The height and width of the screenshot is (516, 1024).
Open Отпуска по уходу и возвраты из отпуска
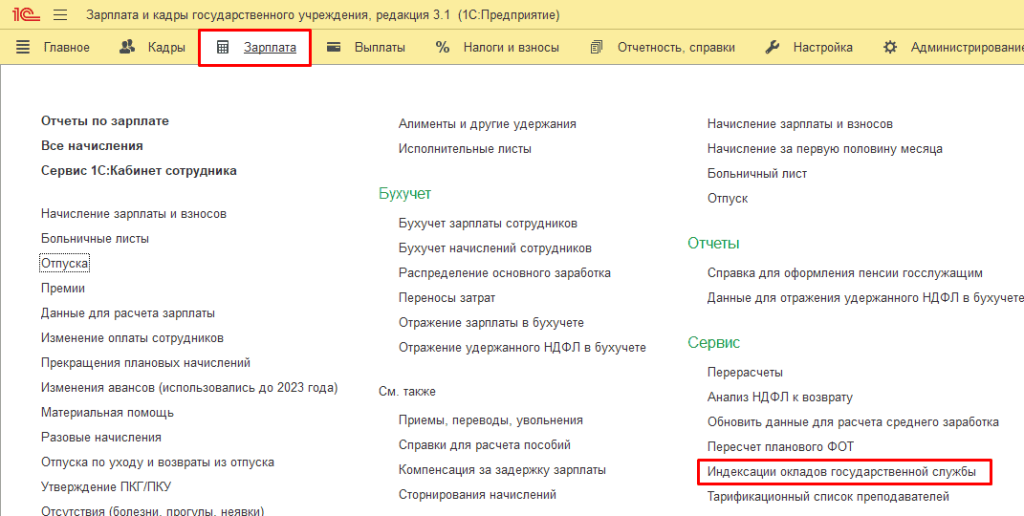[x=157, y=462]
